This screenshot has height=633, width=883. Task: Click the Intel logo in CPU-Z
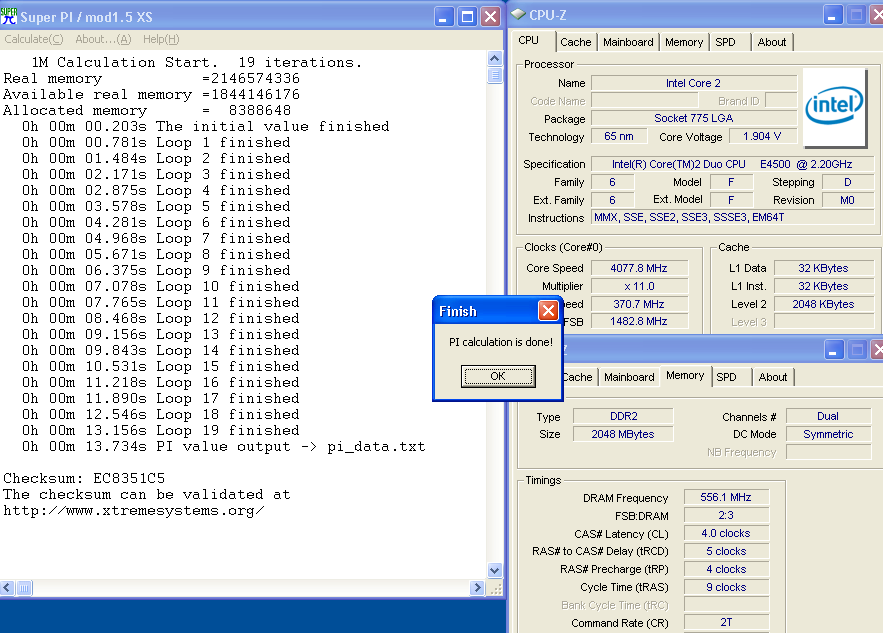[x=834, y=106]
